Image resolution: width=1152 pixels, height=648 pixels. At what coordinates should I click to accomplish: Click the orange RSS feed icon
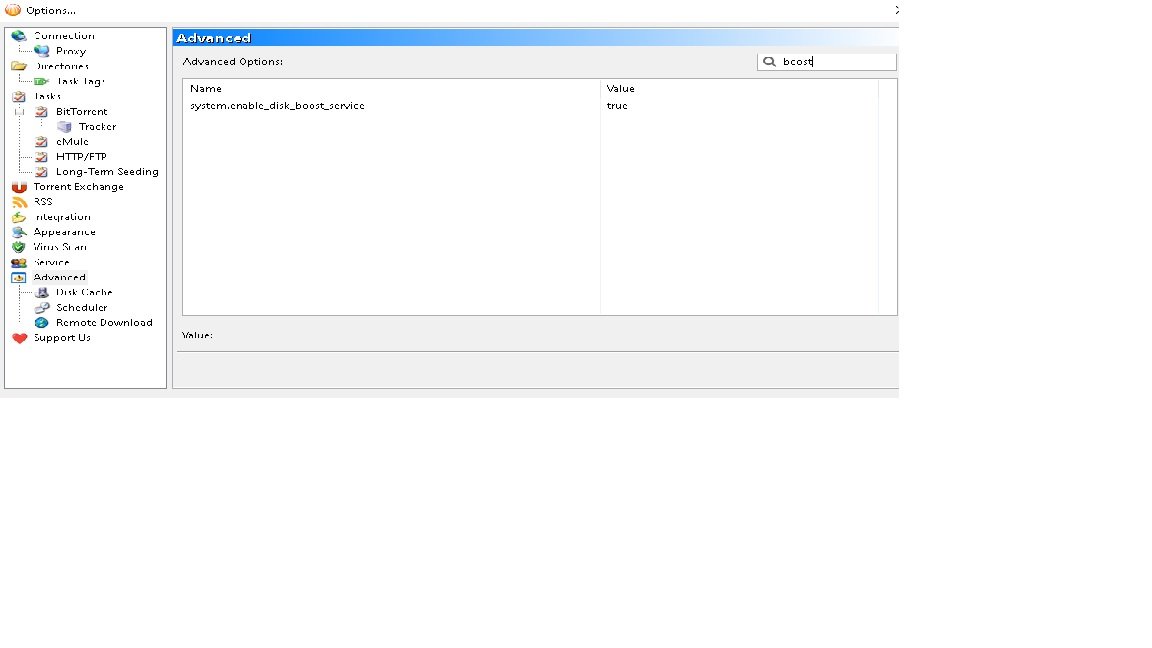click(x=19, y=202)
